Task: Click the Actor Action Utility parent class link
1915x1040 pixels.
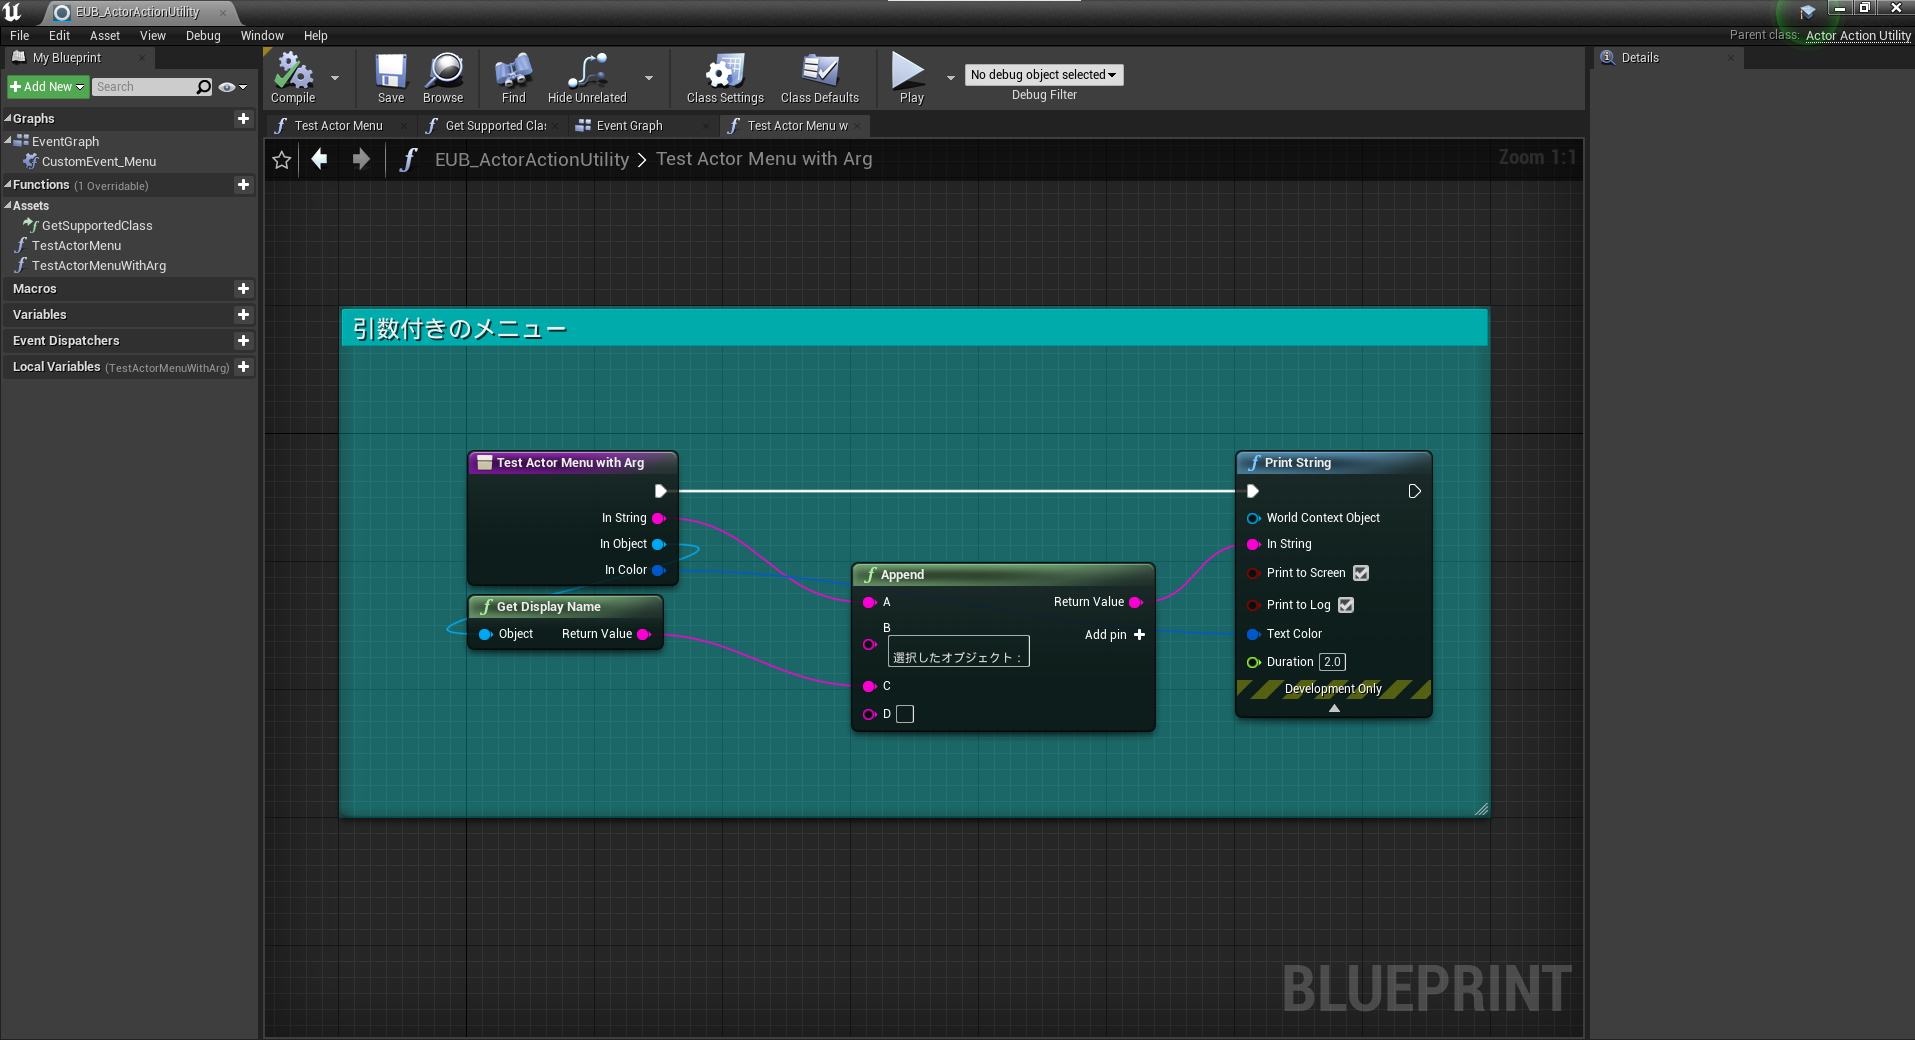Action: tap(1858, 36)
